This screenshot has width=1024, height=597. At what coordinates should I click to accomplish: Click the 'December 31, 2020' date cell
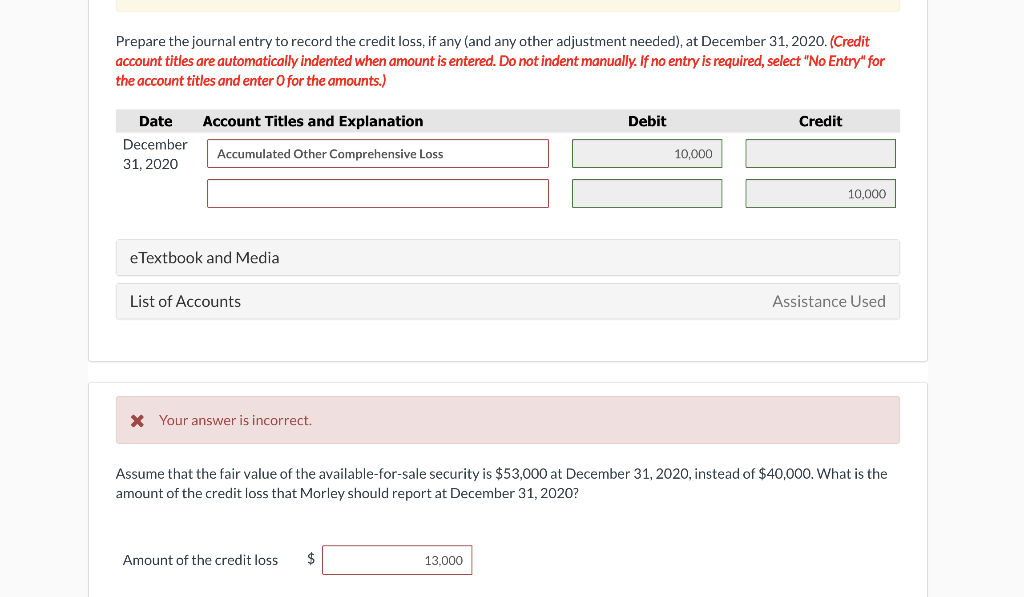155,154
